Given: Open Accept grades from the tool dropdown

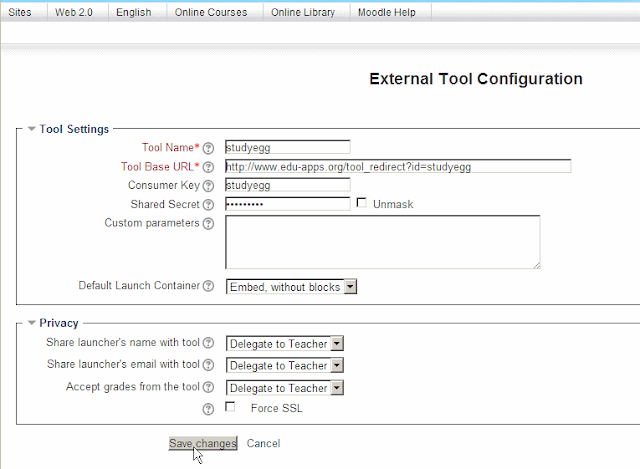Looking at the screenshot, I should pyautogui.click(x=285, y=388).
